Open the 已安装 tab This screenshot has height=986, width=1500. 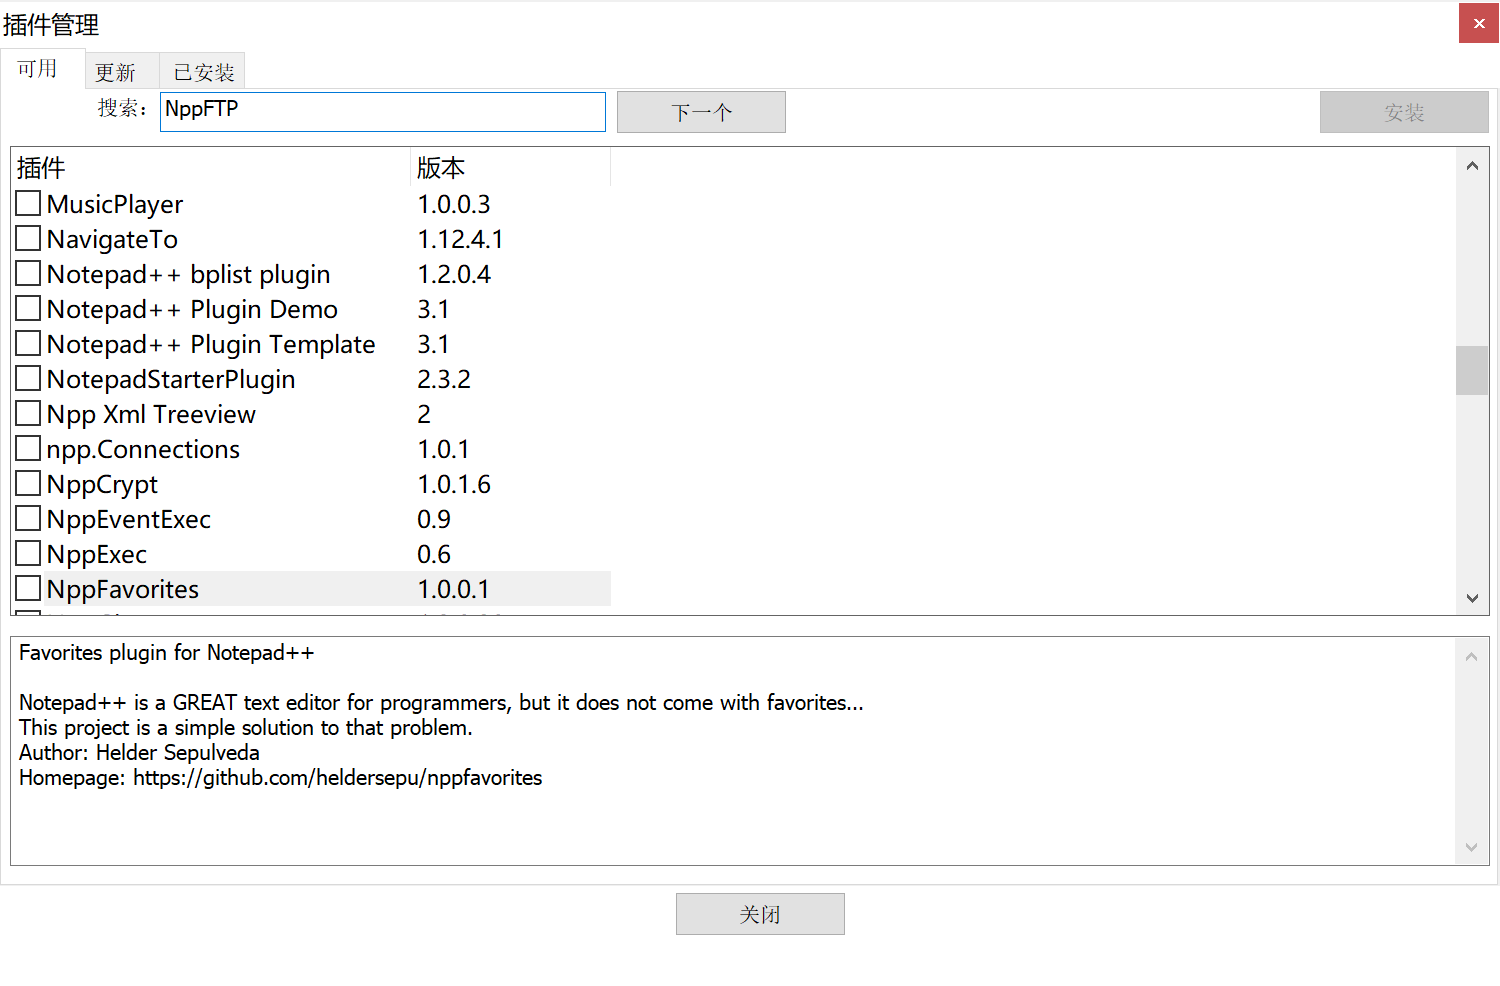202,72
